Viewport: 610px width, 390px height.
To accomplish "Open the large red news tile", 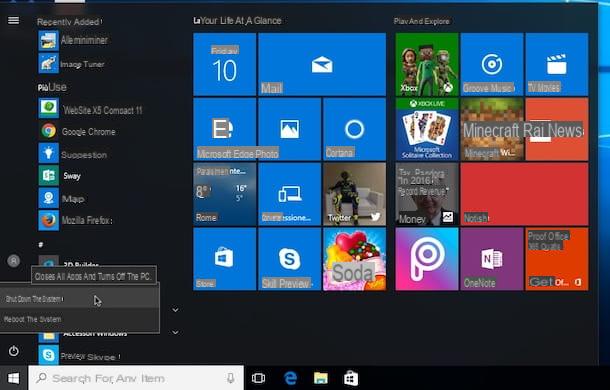I will [524, 194].
